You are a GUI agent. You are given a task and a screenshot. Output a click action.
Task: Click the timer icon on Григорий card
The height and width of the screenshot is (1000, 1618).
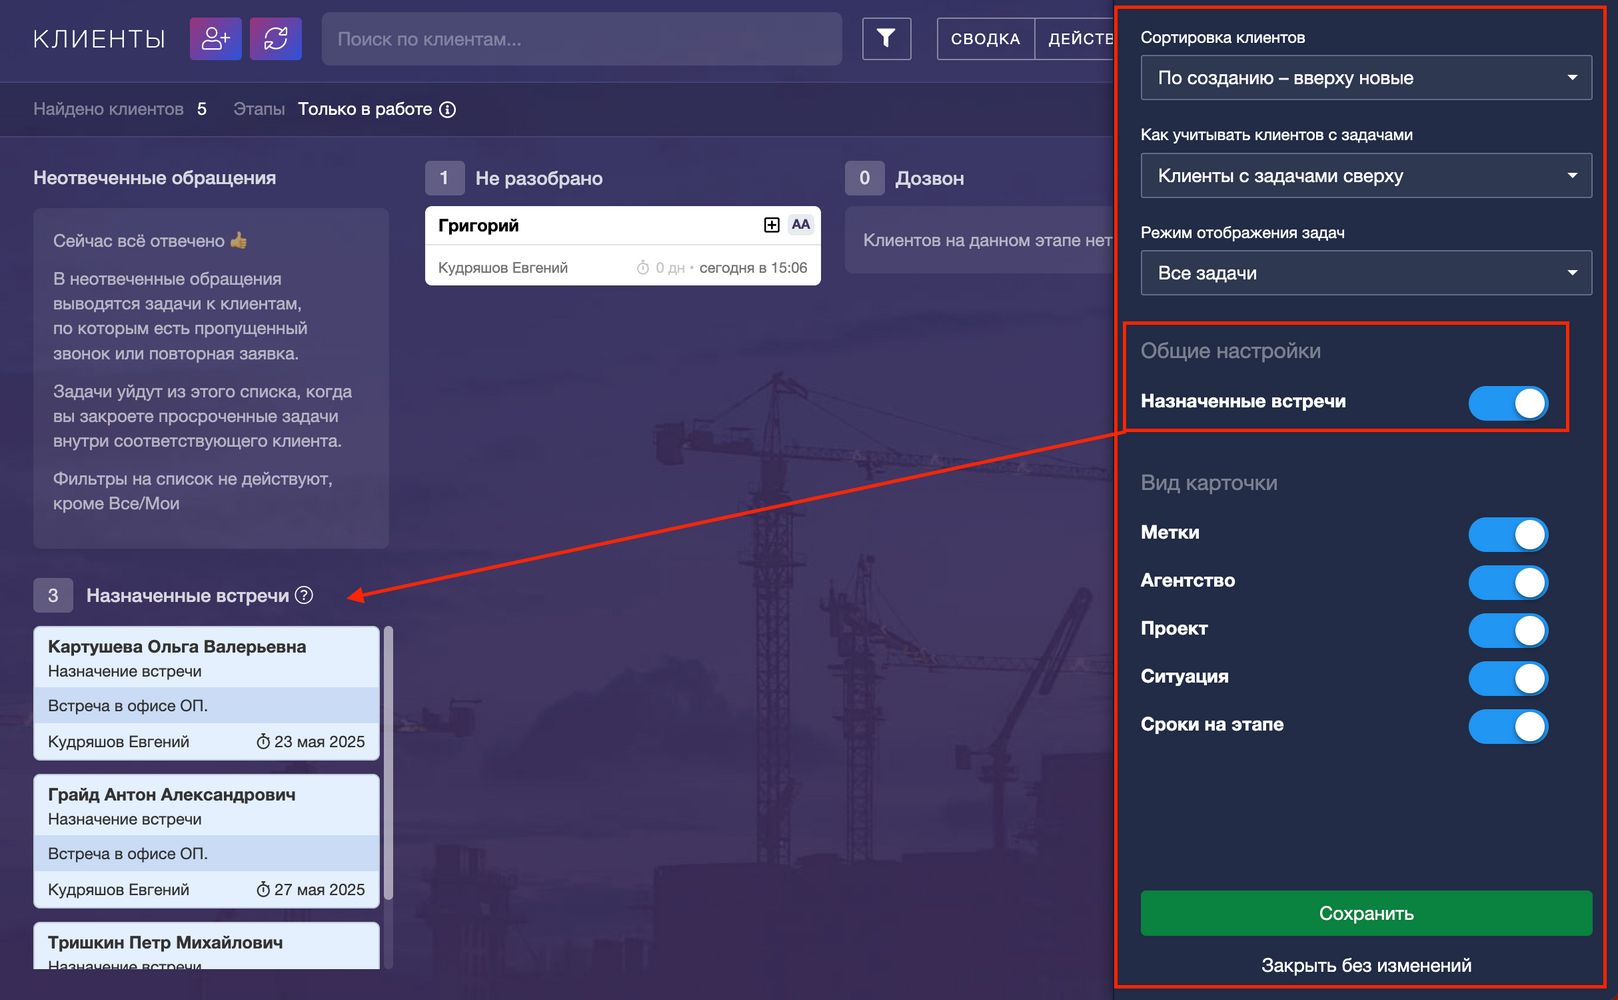(x=643, y=268)
